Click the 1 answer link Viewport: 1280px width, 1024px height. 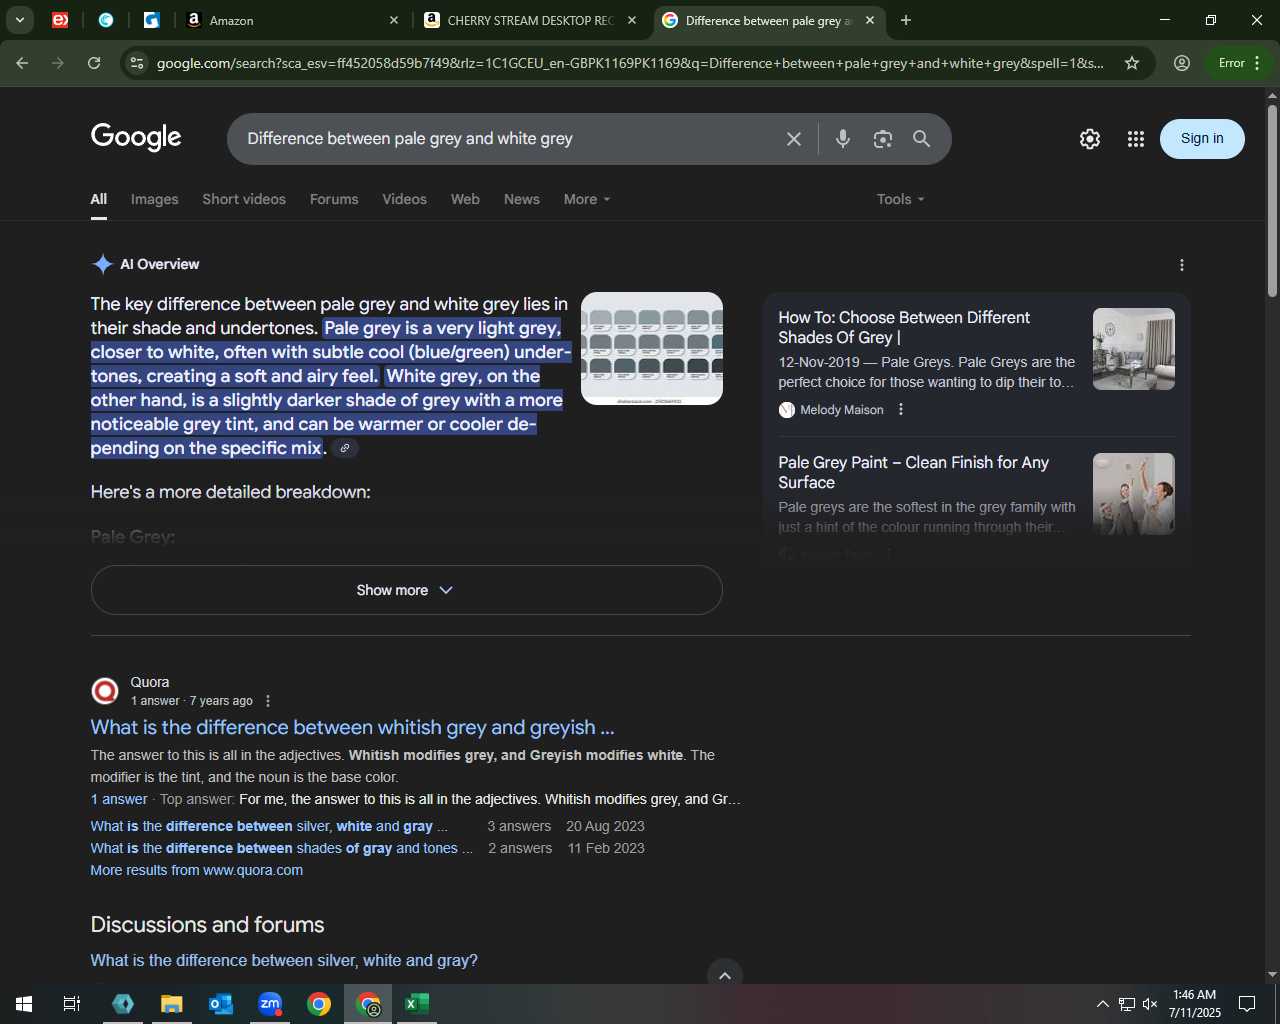pos(119,799)
